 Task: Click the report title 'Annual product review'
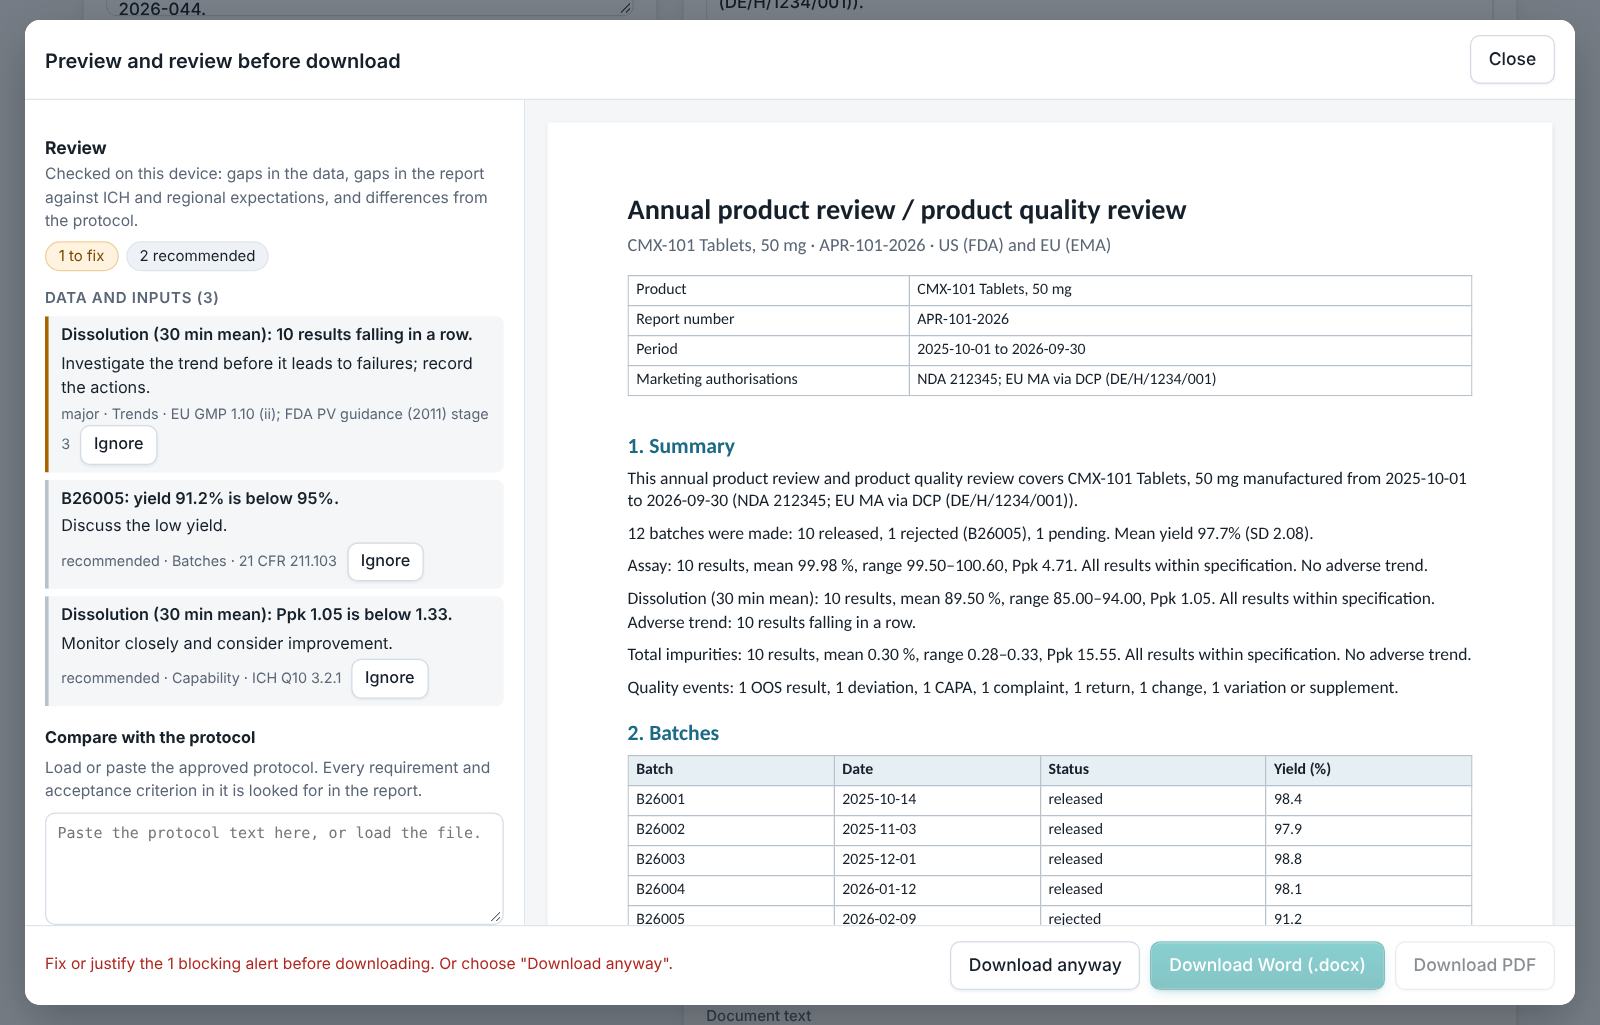(906, 210)
